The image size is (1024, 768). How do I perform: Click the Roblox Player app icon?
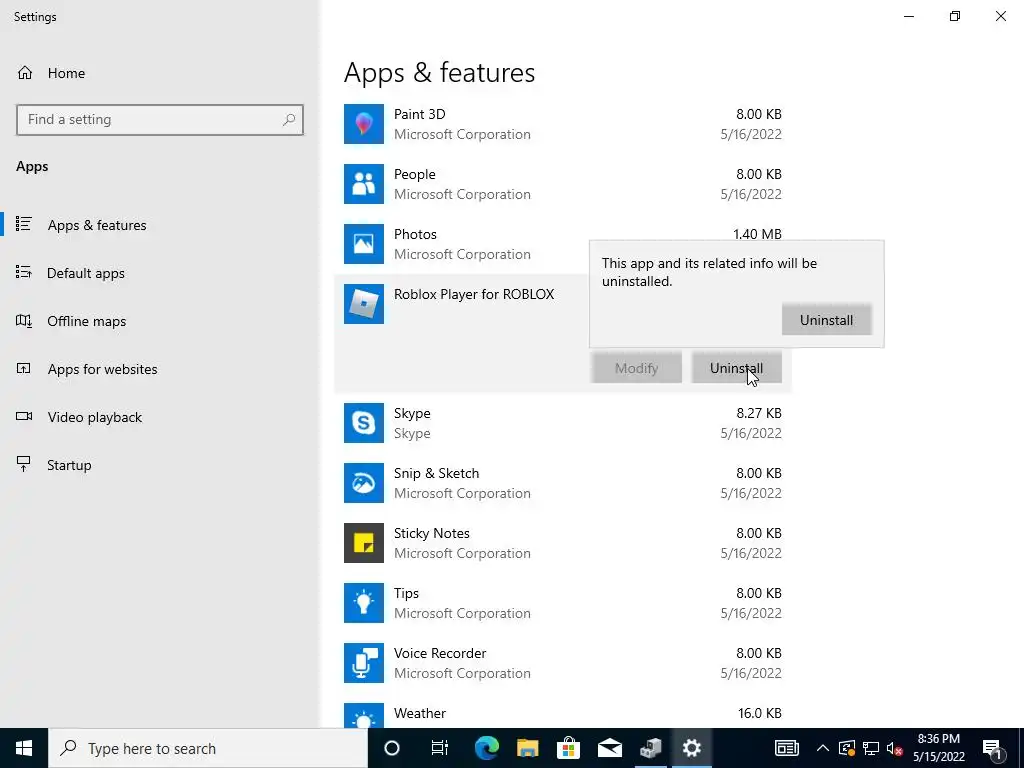pyautogui.click(x=364, y=304)
